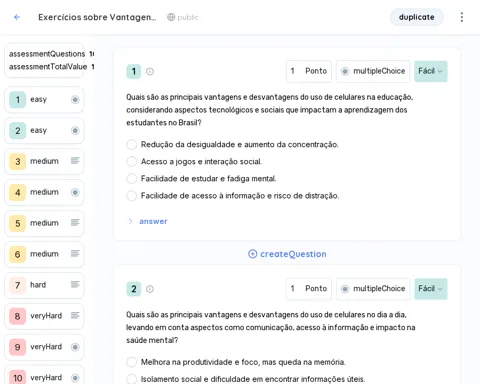Click the text-lines icon on sidebar item 7
The width and height of the screenshot is (480, 384).
75,284
